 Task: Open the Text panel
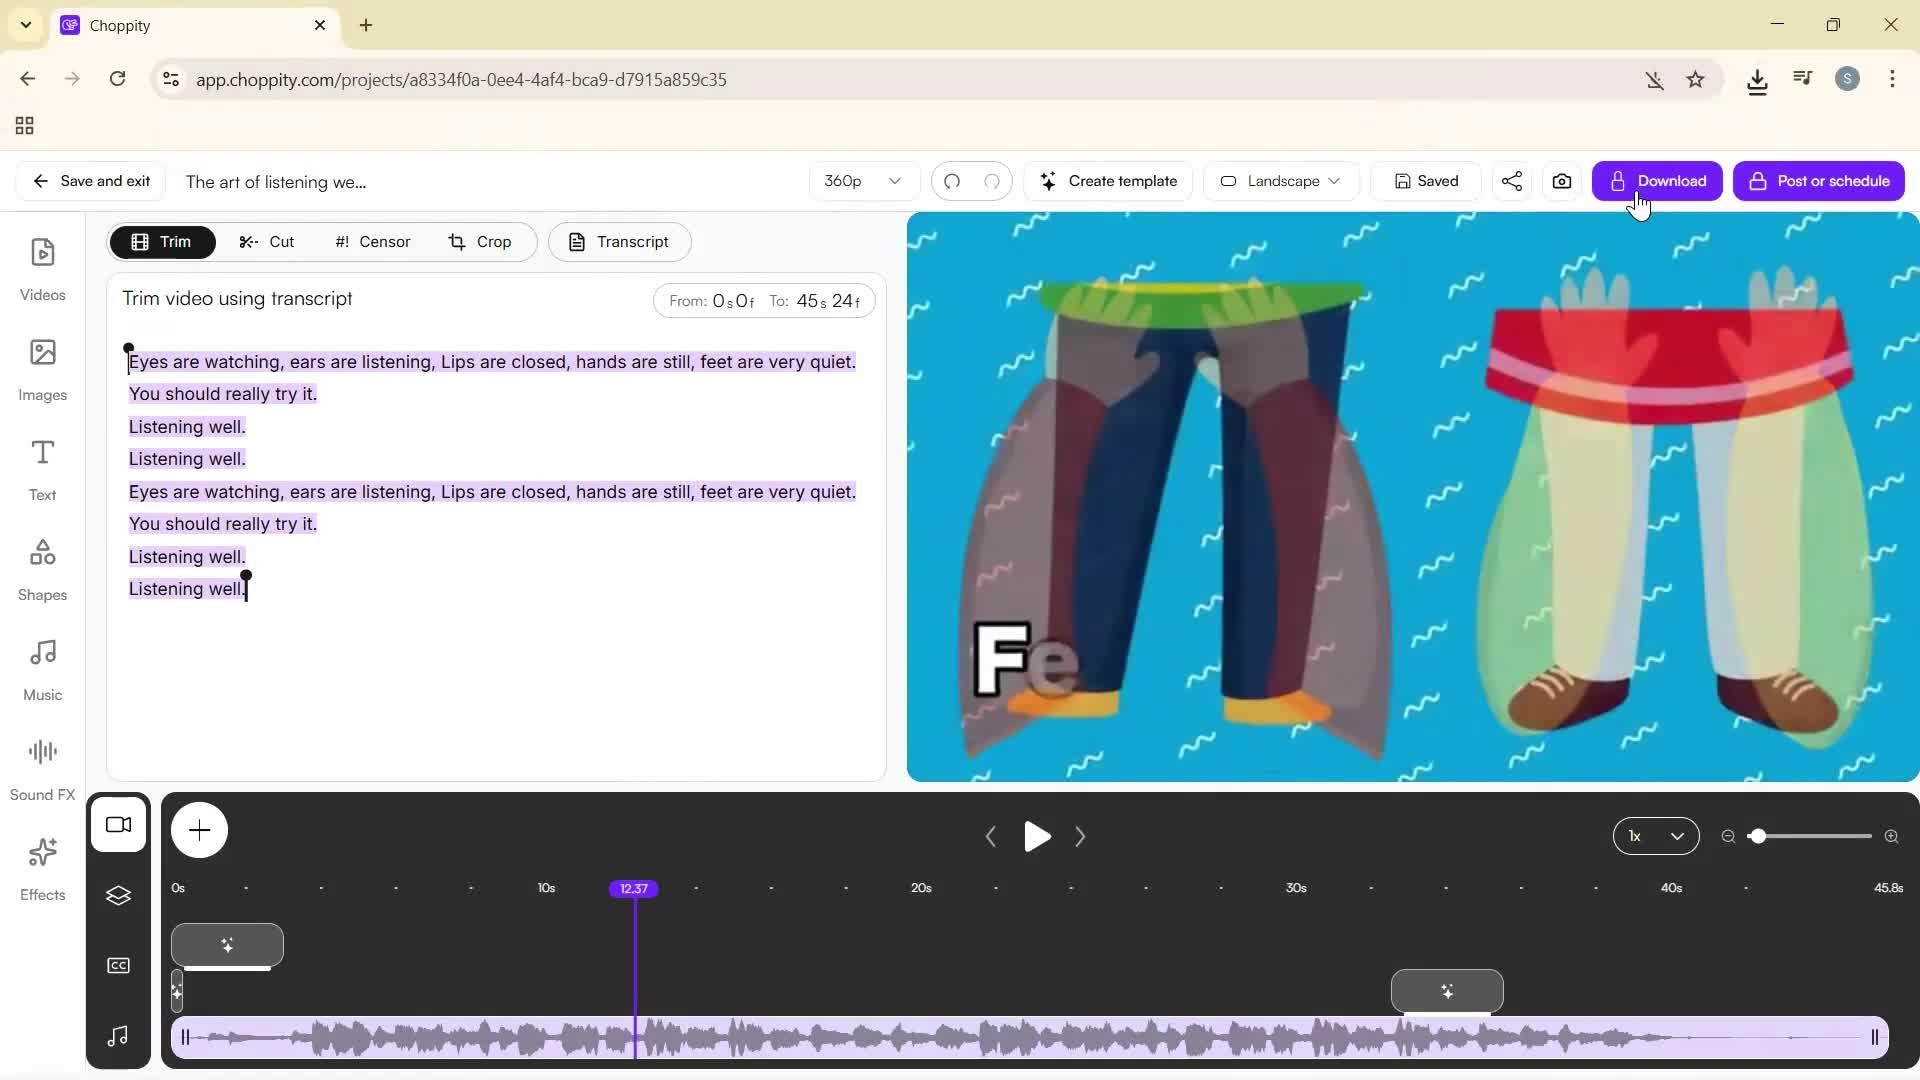pos(42,468)
